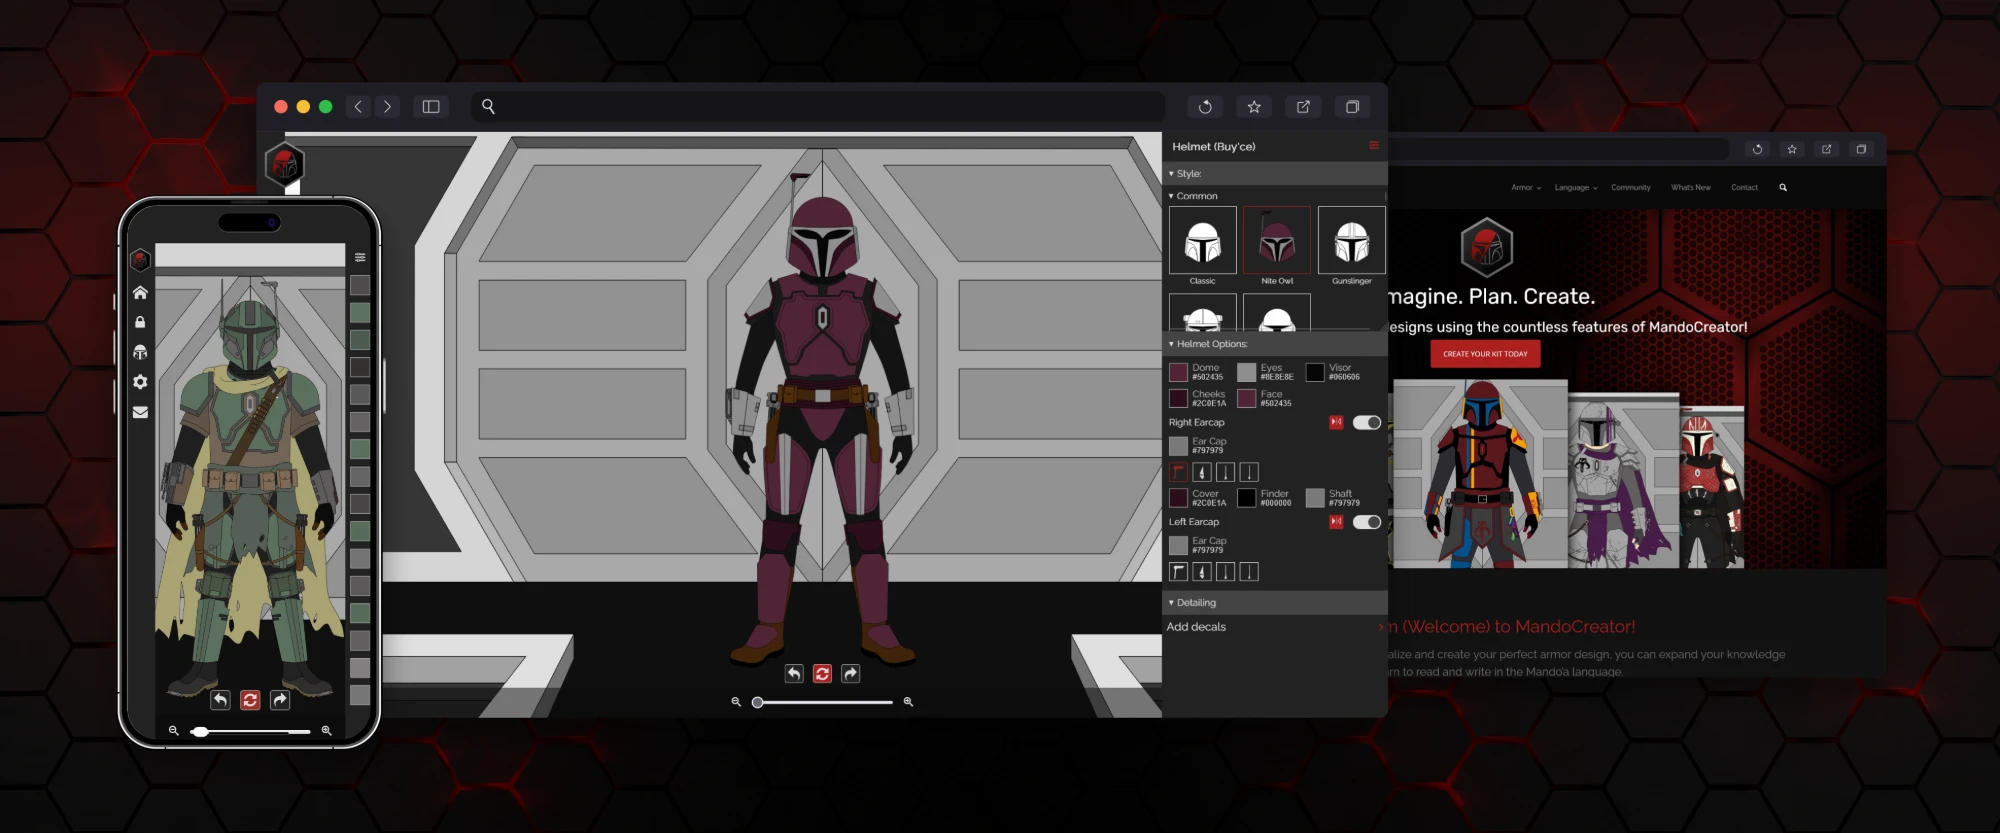Click the MandoCreator logo in the main window
This screenshot has width=2000, height=833.
point(285,165)
